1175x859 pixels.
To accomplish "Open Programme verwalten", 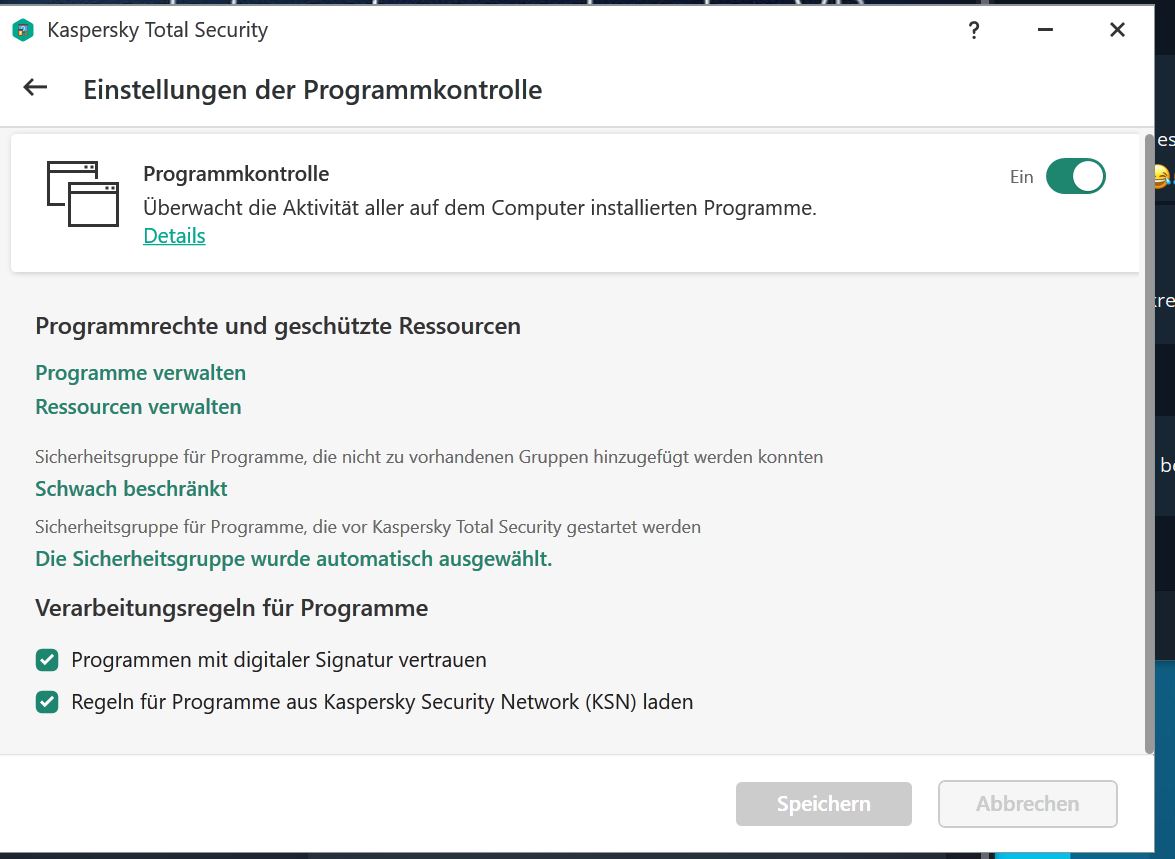I will pos(140,373).
